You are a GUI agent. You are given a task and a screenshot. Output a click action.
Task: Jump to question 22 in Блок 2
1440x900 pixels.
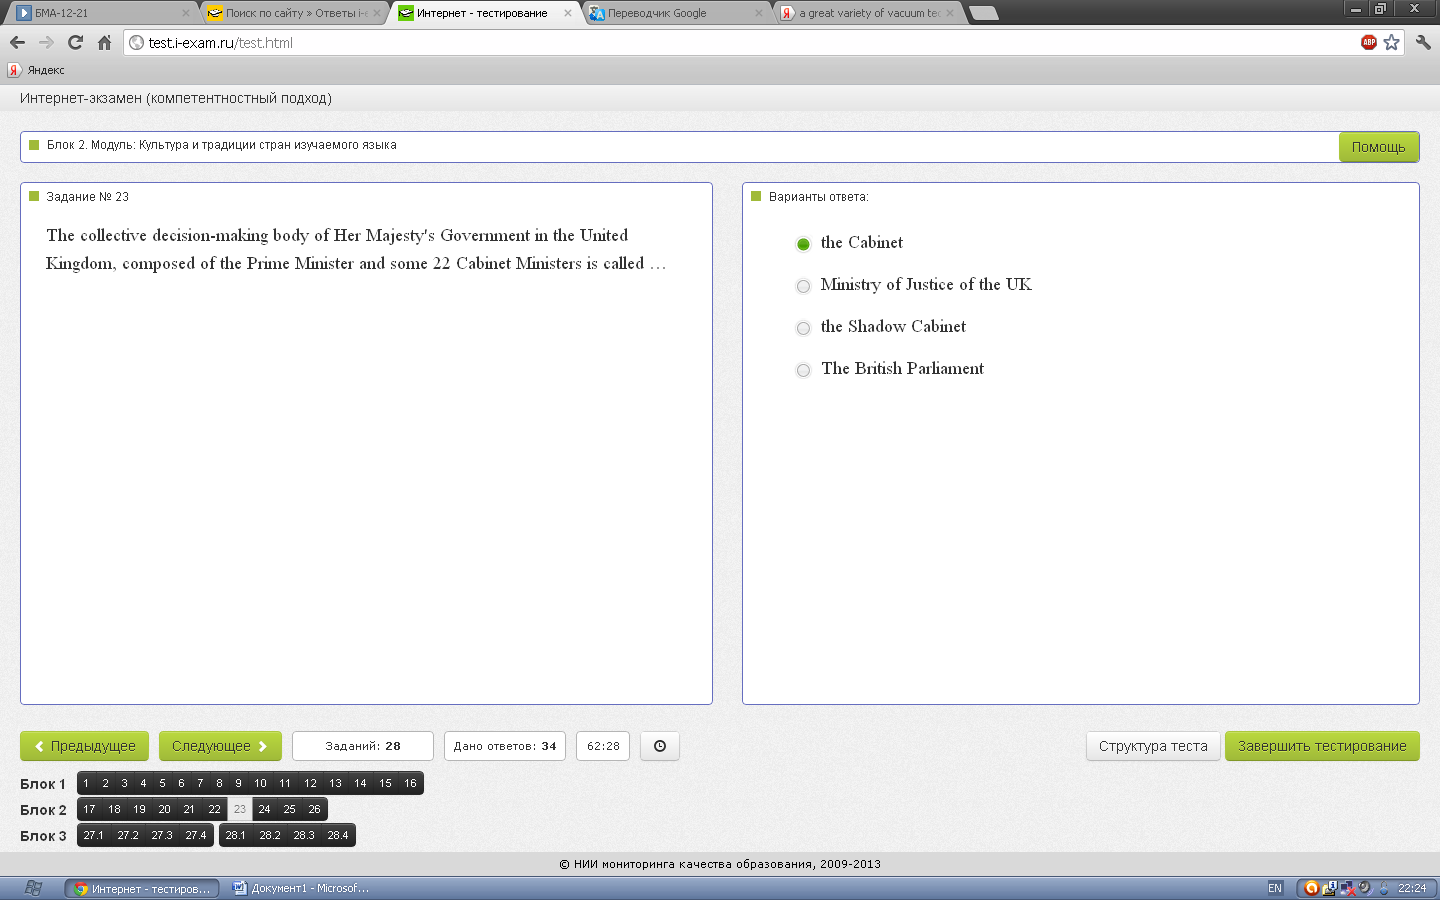point(214,809)
